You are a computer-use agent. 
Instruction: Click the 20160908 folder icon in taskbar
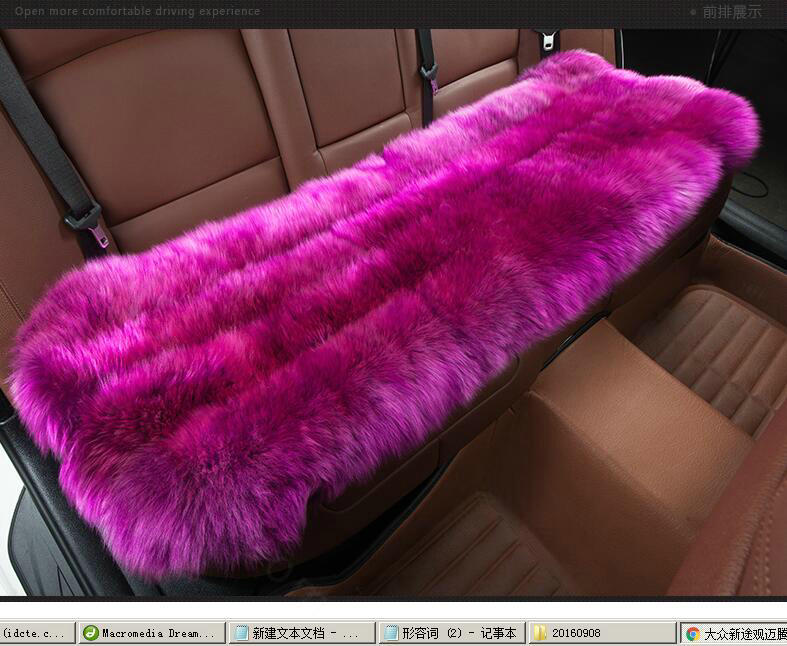539,633
